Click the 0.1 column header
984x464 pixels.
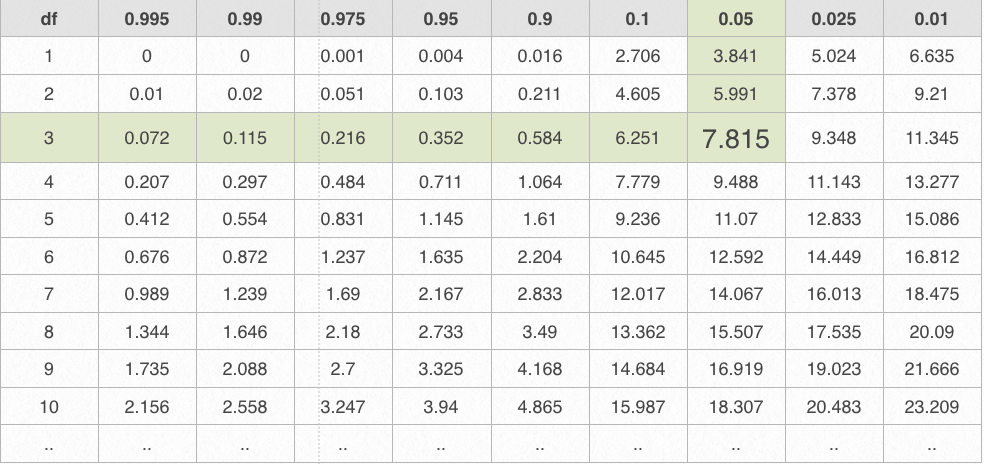(x=638, y=19)
